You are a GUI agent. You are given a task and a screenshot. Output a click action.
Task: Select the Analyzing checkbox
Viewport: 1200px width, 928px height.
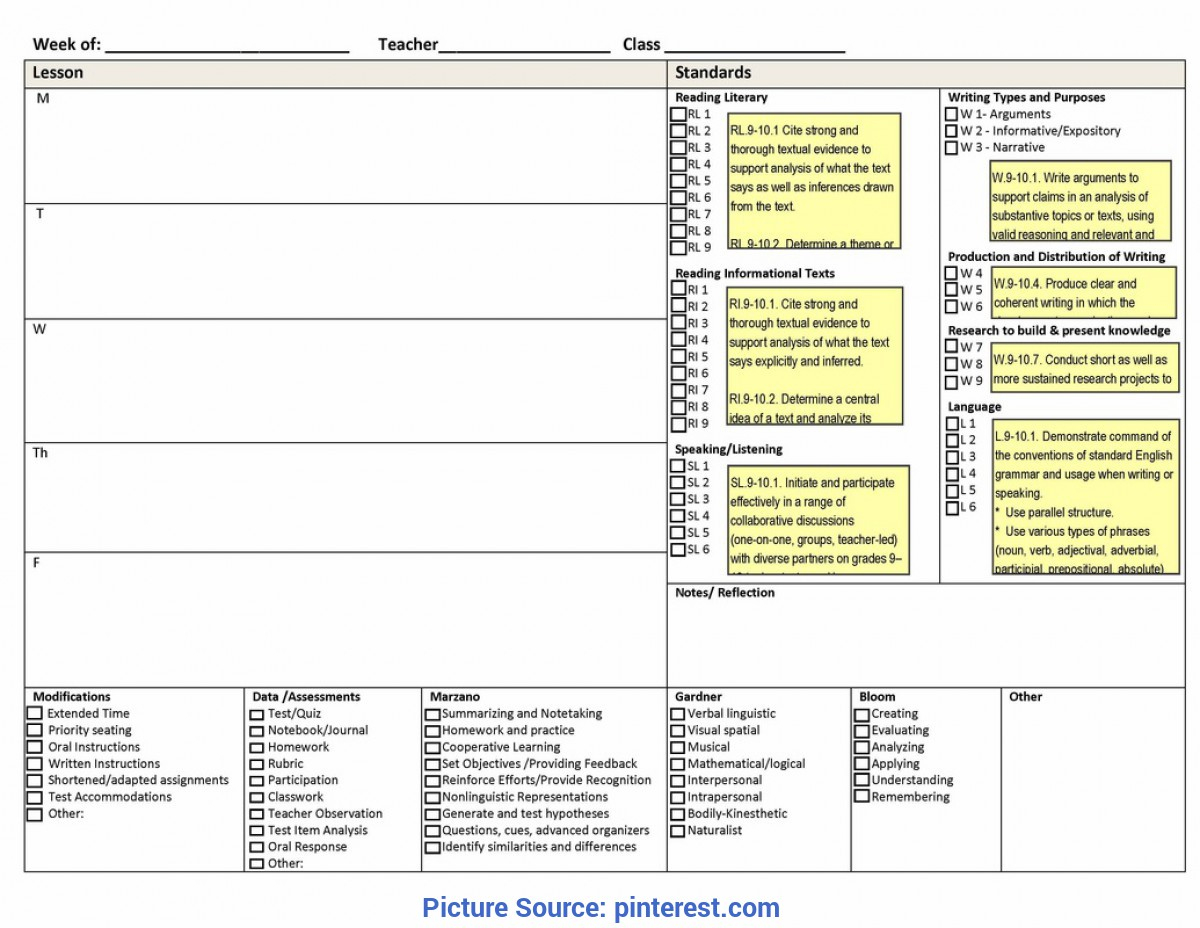click(x=862, y=748)
